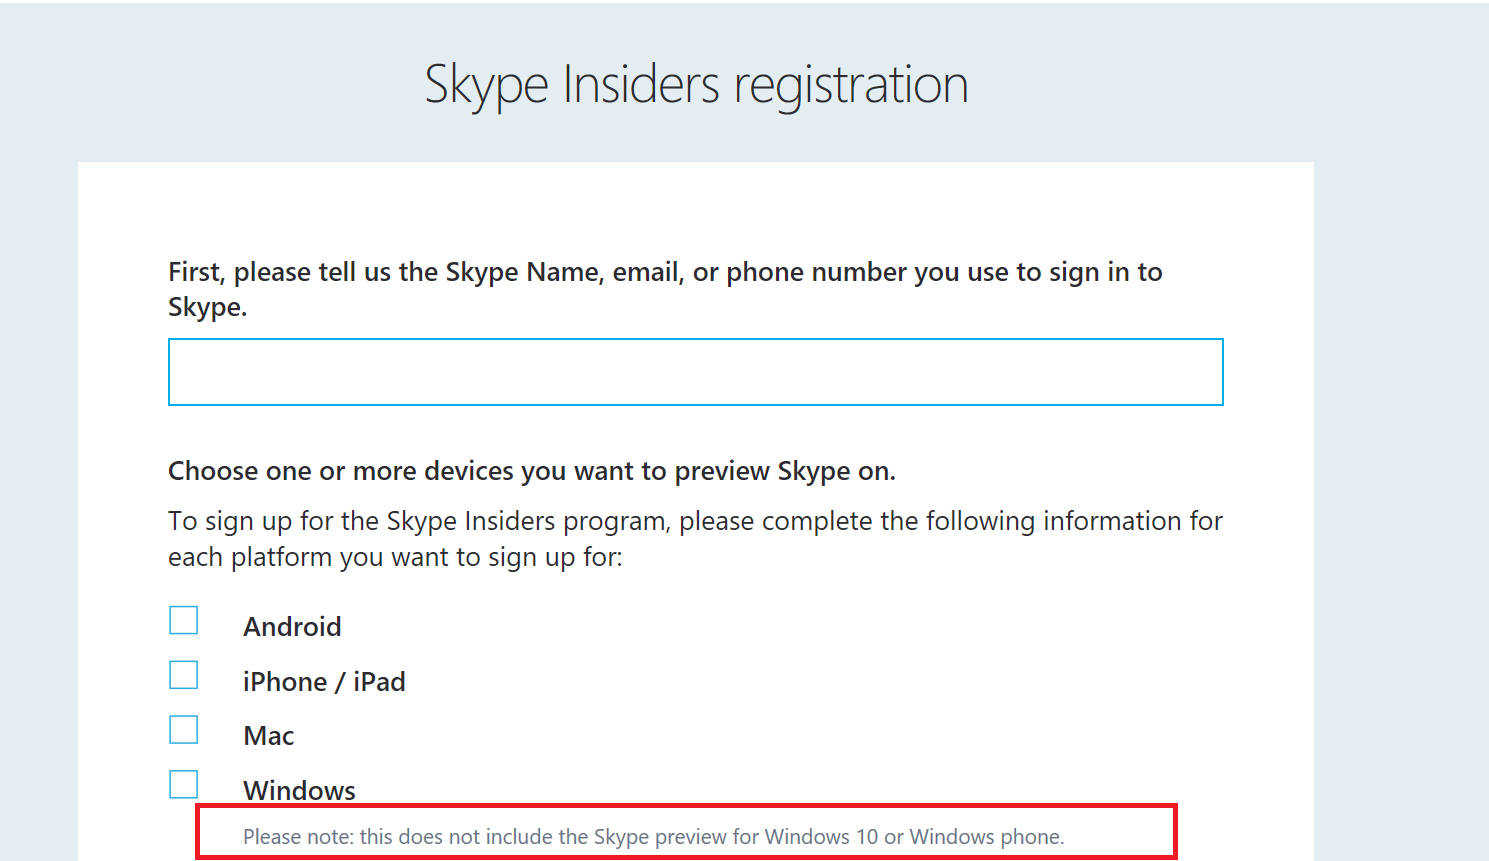Click the 'Please note' Windows 10 disclaimer text
Image resolution: width=1489 pixels, height=861 pixels.
654,837
